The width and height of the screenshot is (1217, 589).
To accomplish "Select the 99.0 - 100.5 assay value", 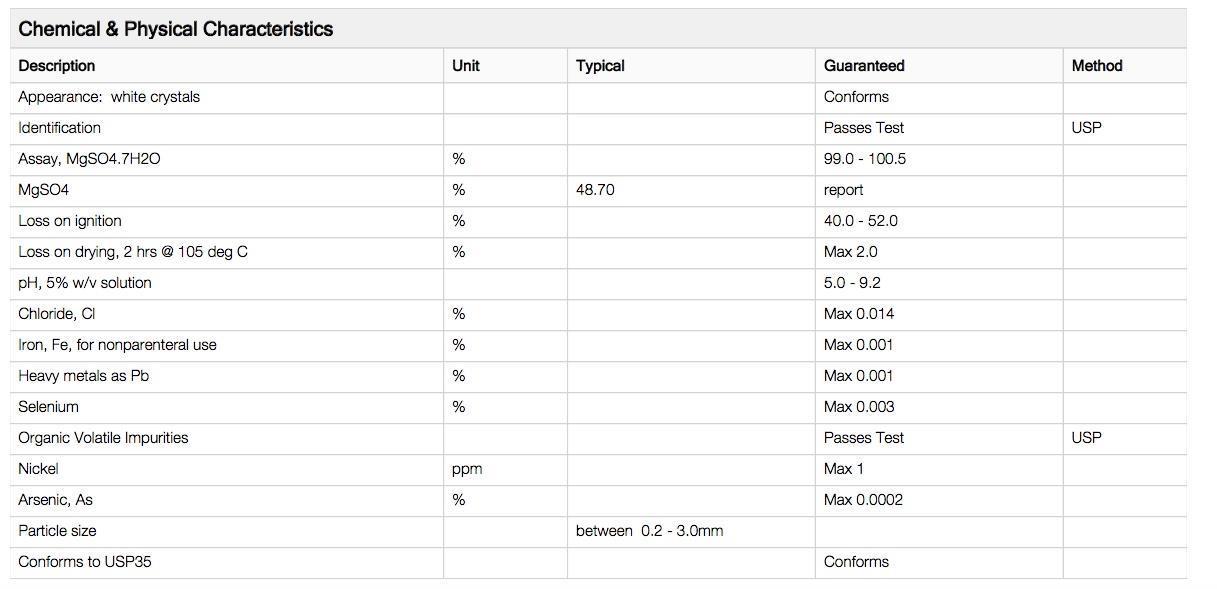I will tap(865, 159).
